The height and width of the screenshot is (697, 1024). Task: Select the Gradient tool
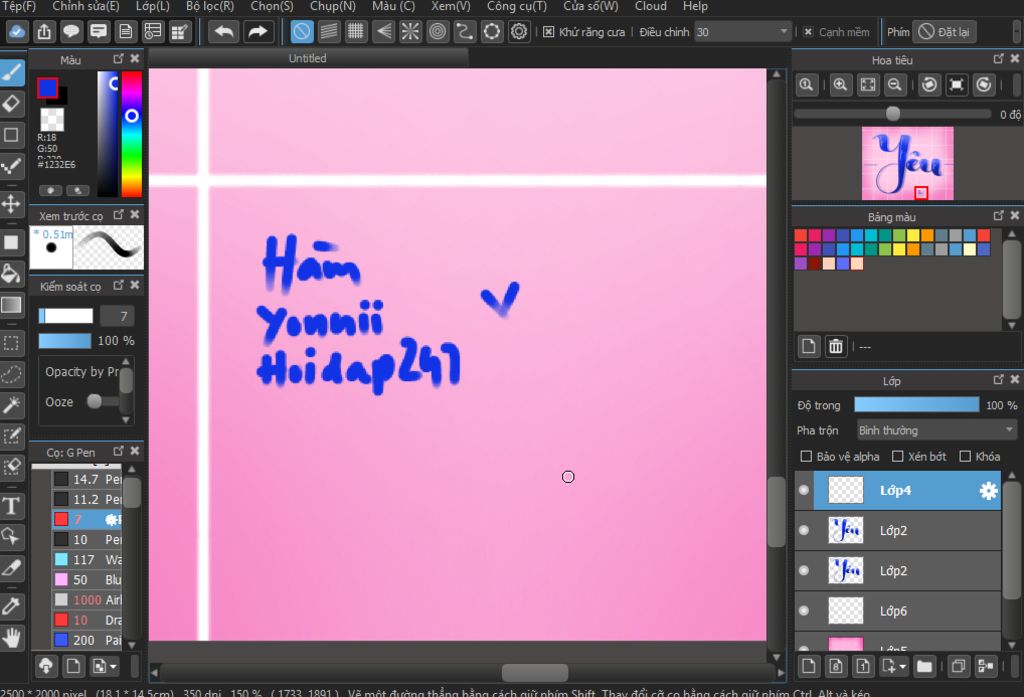click(x=12, y=305)
